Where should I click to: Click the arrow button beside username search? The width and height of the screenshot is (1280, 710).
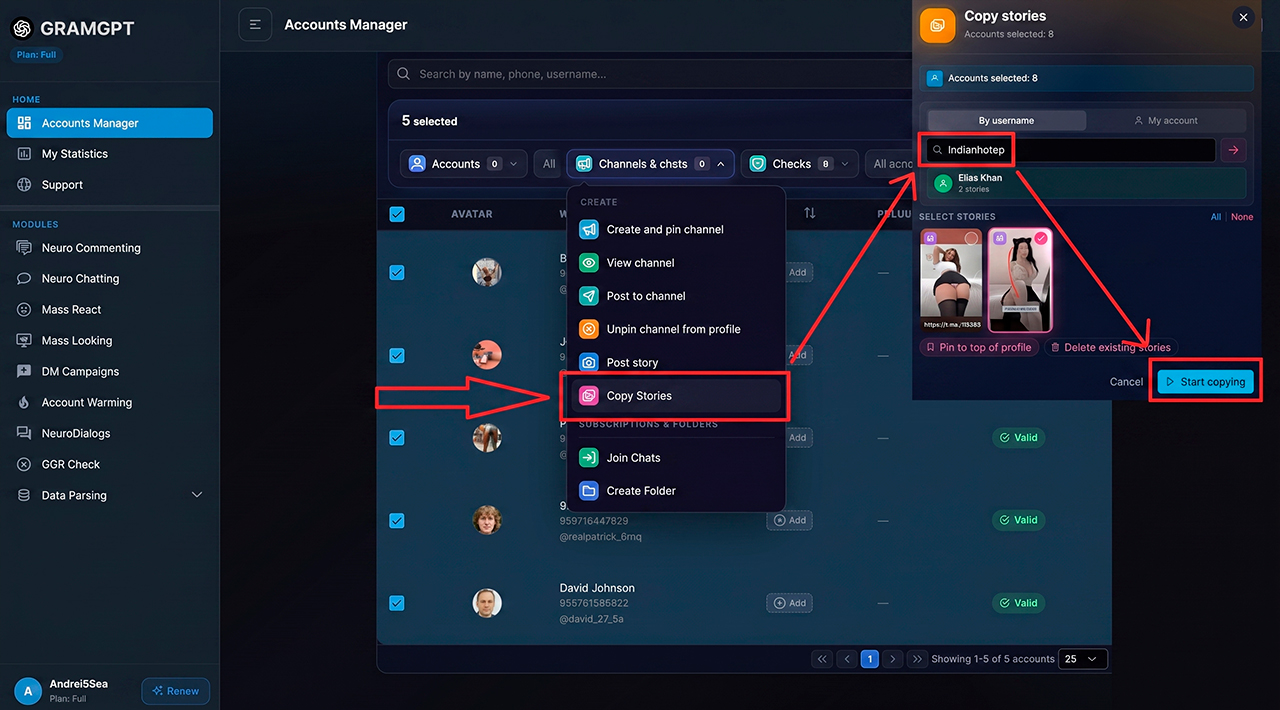point(1233,150)
